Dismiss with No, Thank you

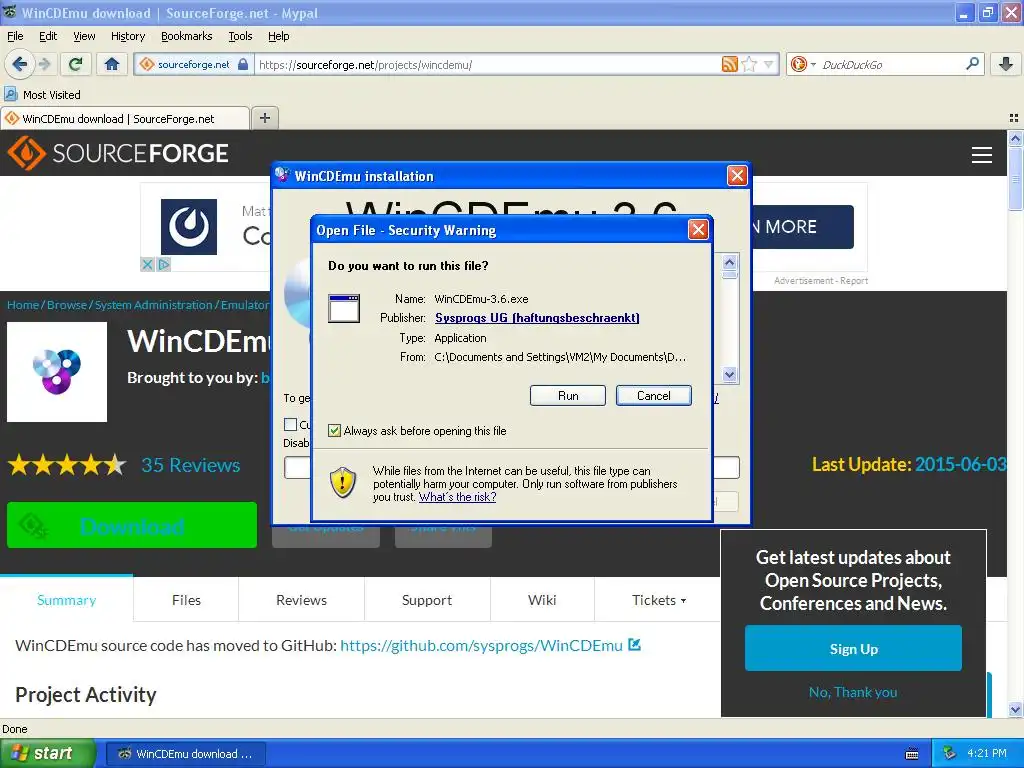[853, 692]
